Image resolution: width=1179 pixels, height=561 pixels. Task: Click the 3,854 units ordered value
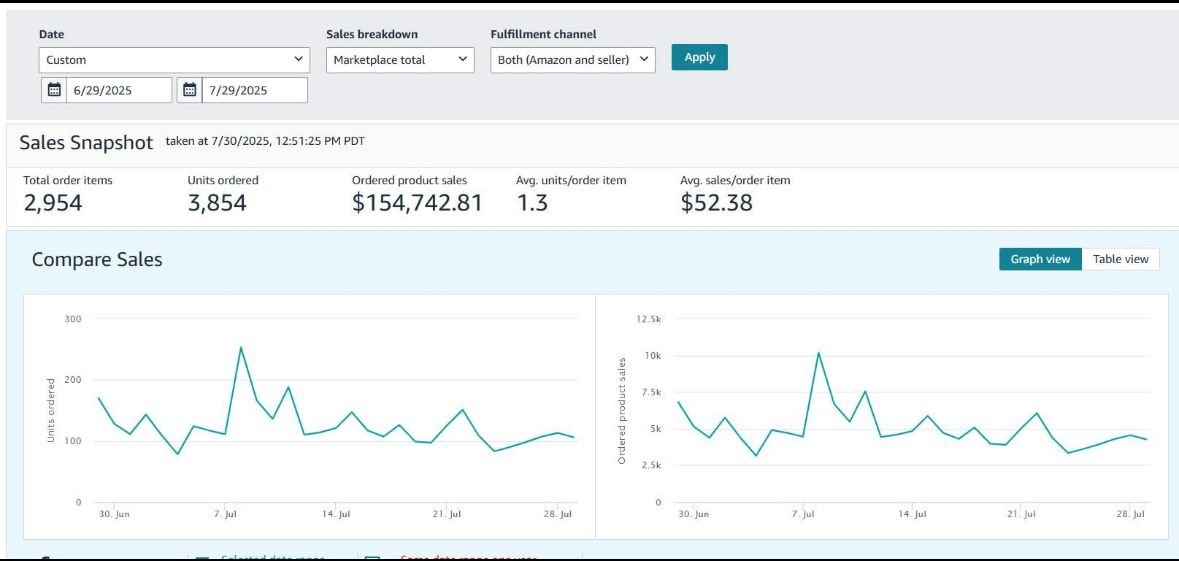point(217,203)
